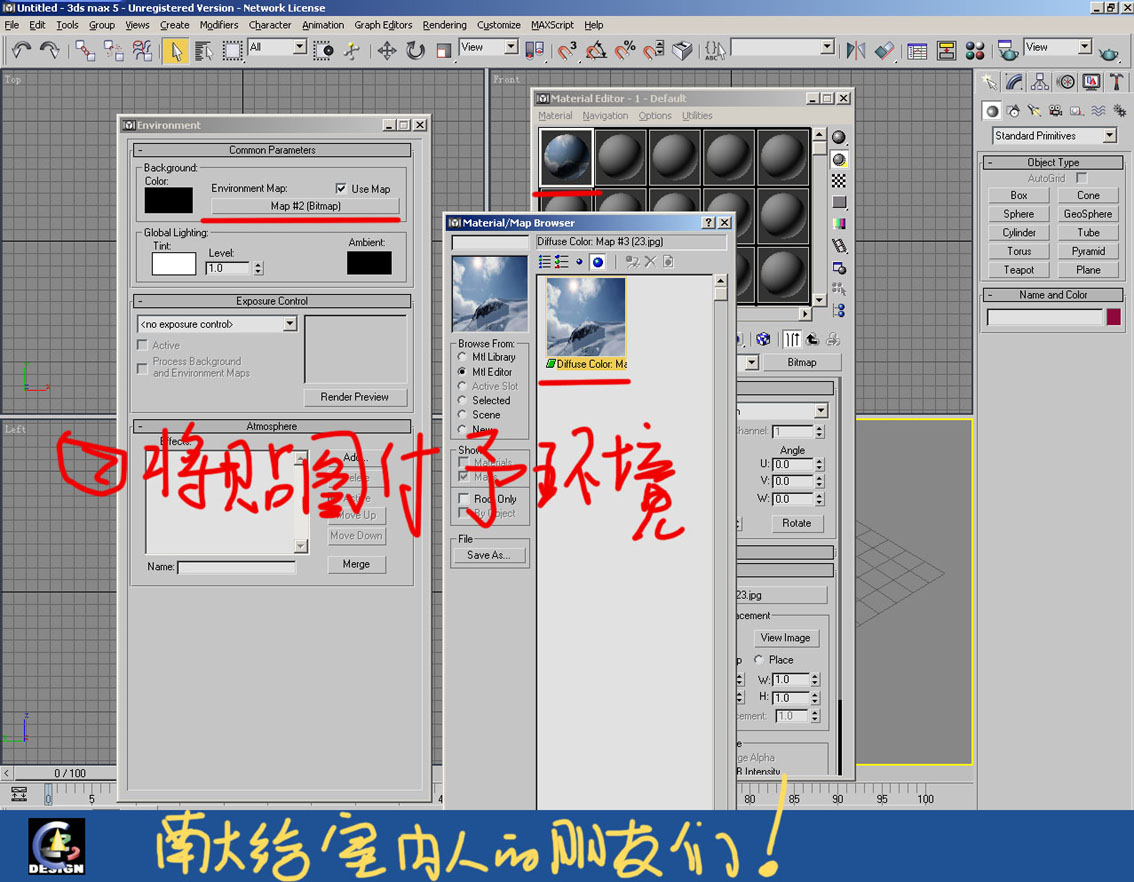The width and height of the screenshot is (1134, 882).
Task: Open the Material Editor spheres icon
Action: point(975,51)
